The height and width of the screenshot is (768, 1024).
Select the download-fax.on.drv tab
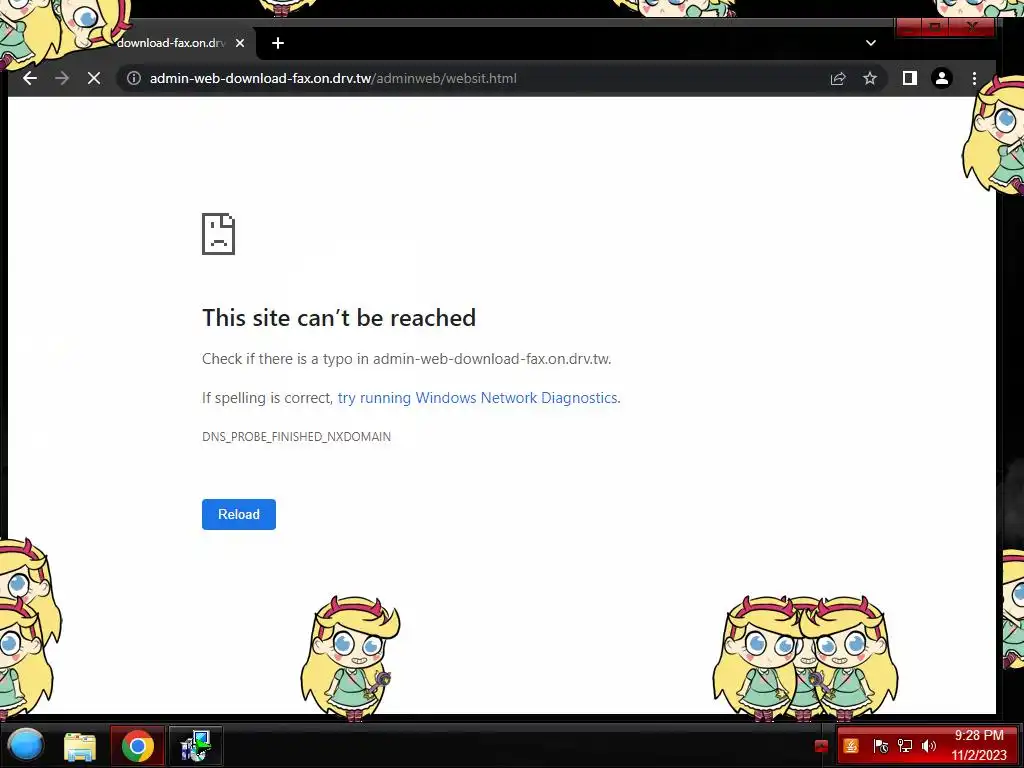pyautogui.click(x=171, y=43)
